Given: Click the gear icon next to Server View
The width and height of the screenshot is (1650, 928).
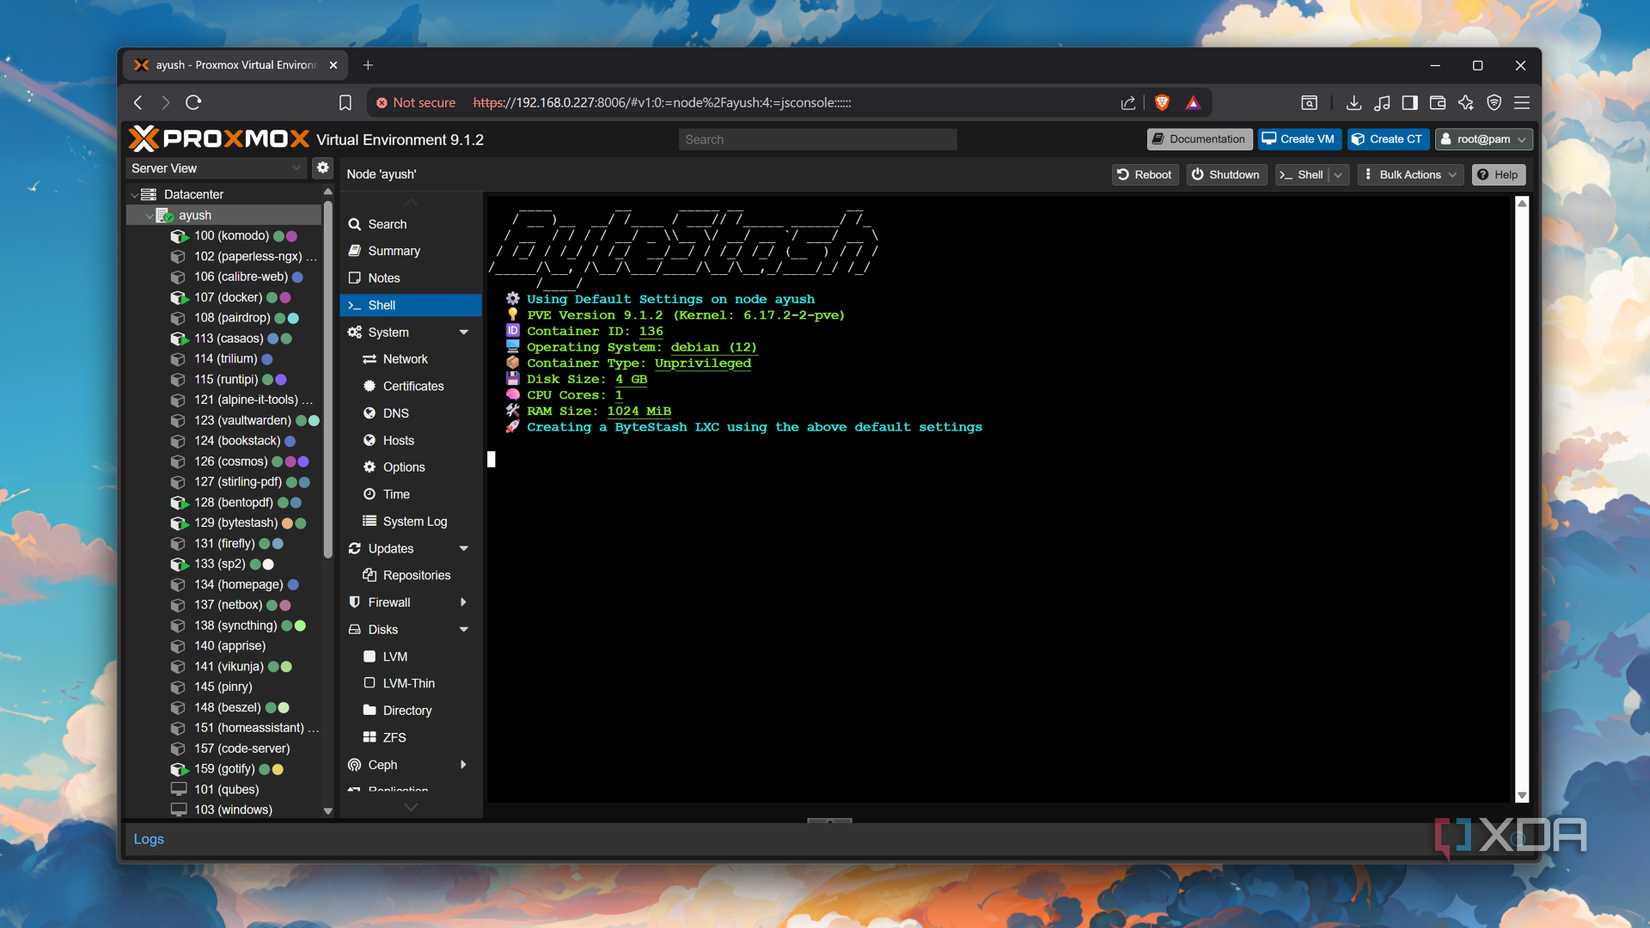Looking at the screenshot, I should pos(322,167).
